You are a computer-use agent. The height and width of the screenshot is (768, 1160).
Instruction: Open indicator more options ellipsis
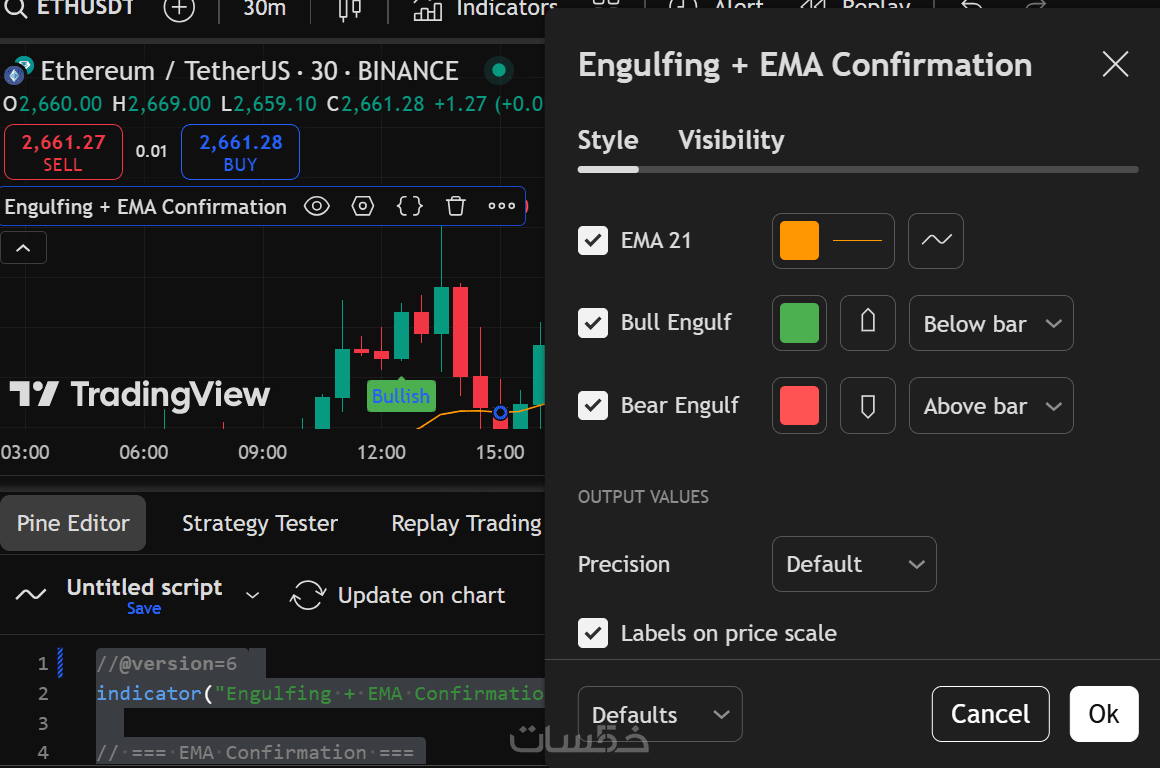[502, 207]
